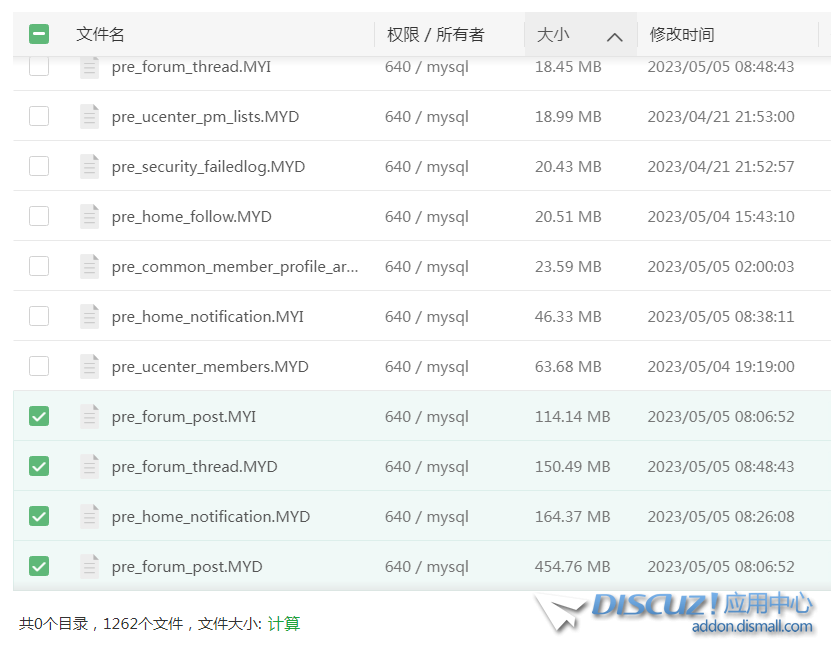Uncheck the selected pre_forum_post.MYI row
The image size is (831, 652).
[39, 416]
